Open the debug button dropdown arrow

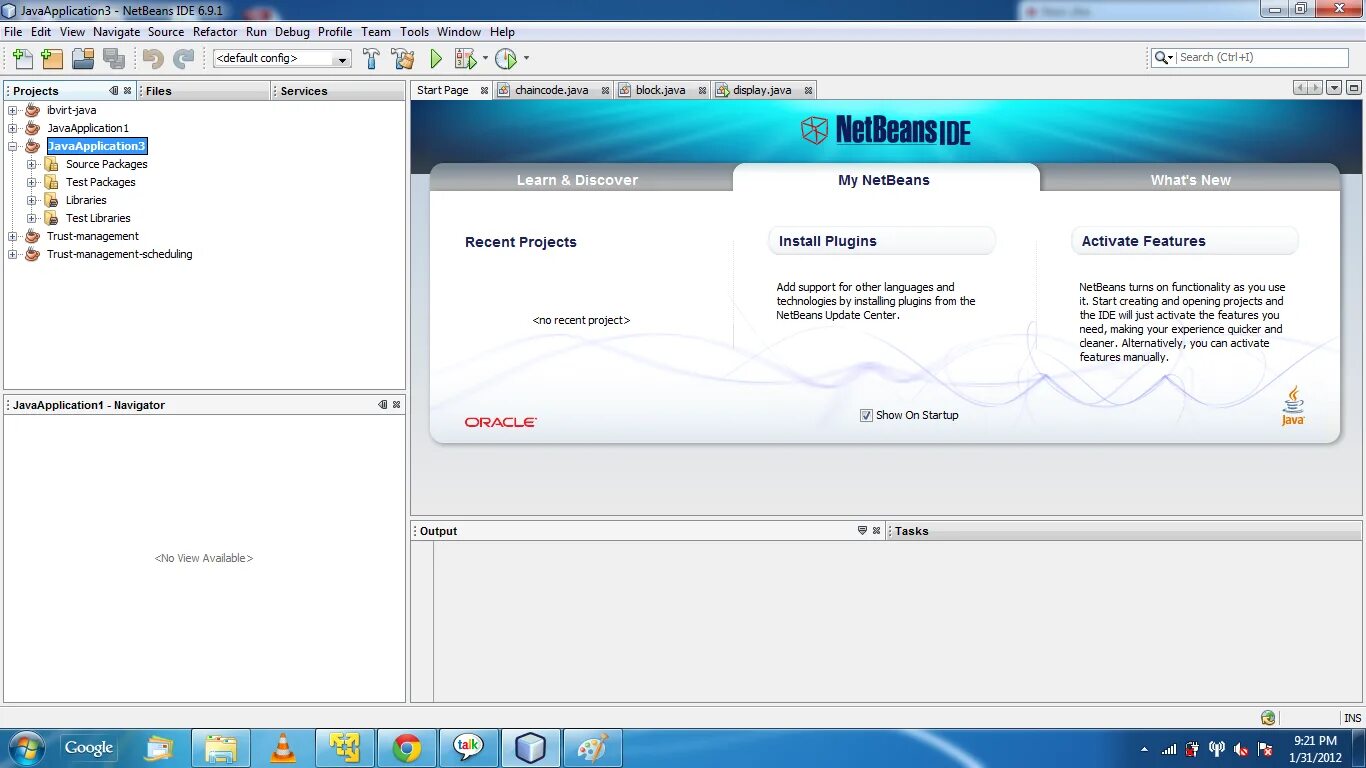point(485,58)
